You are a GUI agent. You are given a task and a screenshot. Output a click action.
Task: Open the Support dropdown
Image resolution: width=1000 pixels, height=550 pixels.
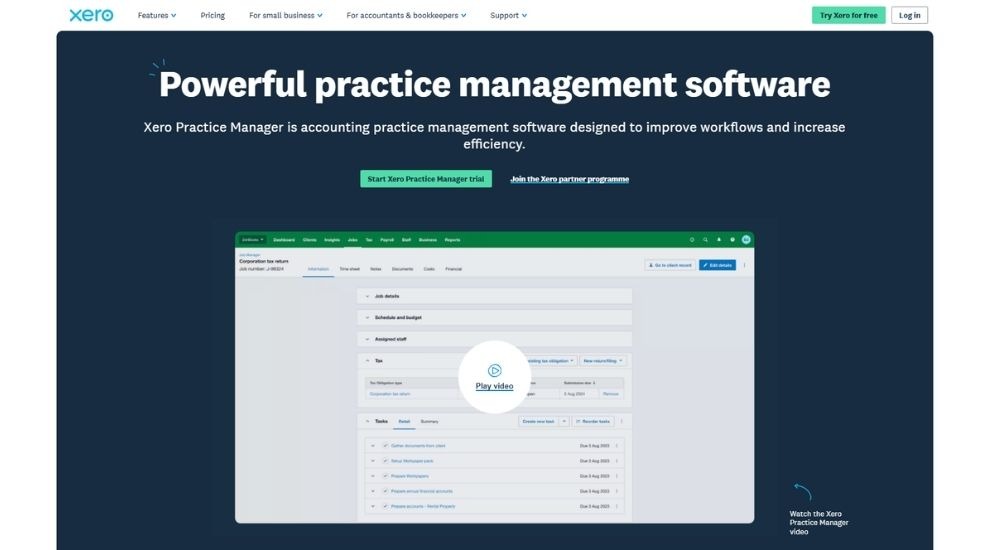click(508, 15)
